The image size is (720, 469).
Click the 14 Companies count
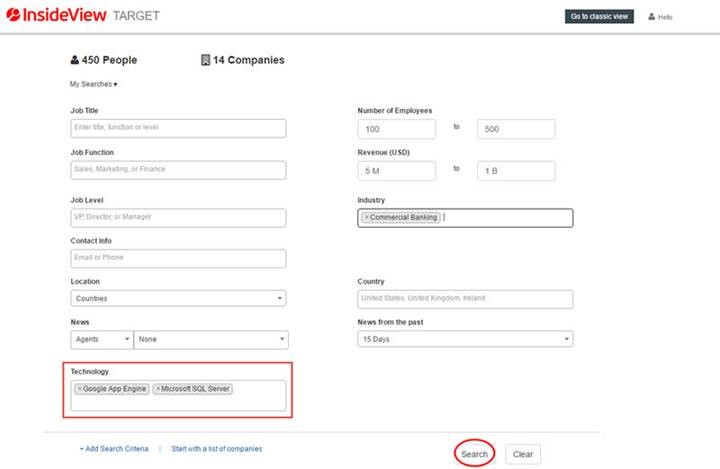tap(248, 60)
